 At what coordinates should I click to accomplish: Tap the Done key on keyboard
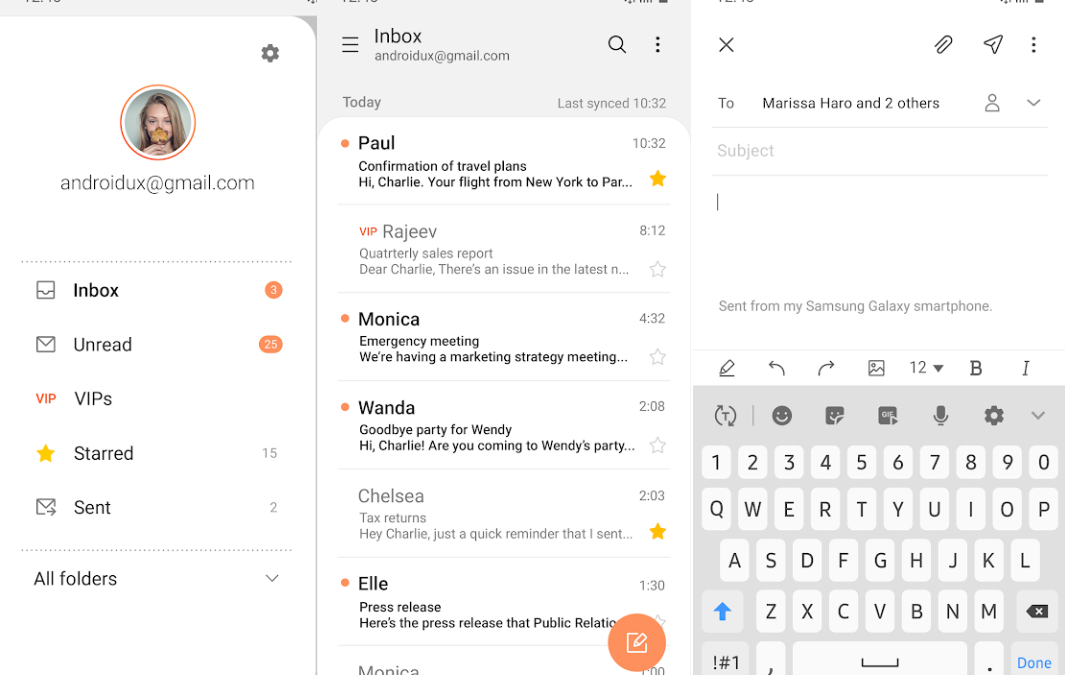[x=1034, y=659]
